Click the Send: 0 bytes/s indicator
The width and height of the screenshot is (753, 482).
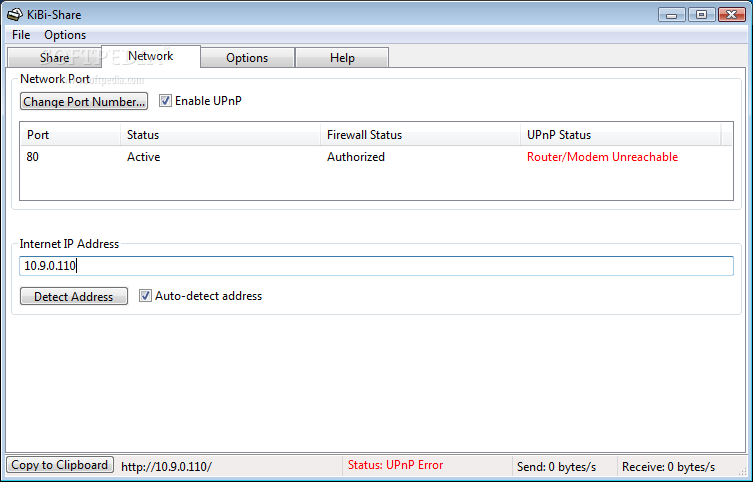coord(556,467)
